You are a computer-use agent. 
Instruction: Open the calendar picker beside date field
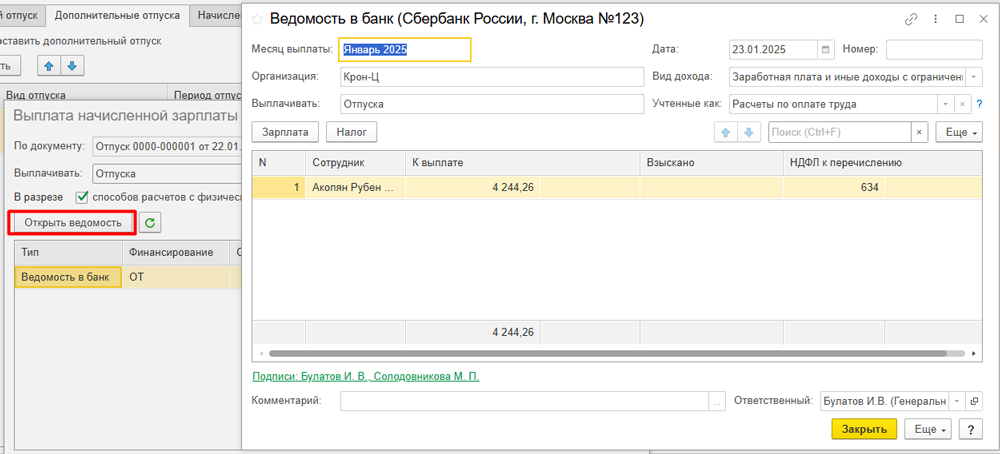[x=826, y=50]
